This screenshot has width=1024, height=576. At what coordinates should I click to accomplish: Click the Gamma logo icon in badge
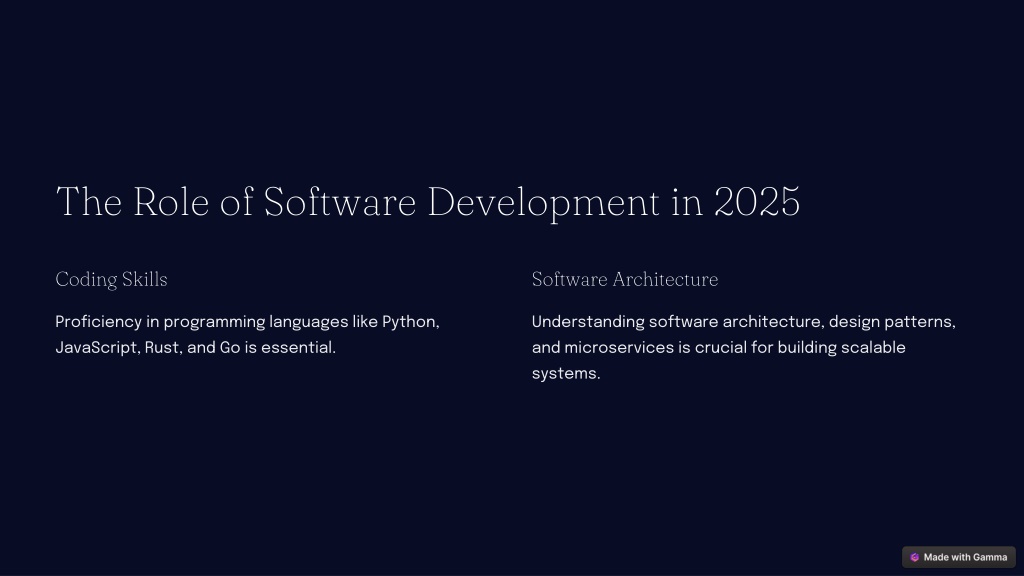pyautogui.click(x=914, y=557)
